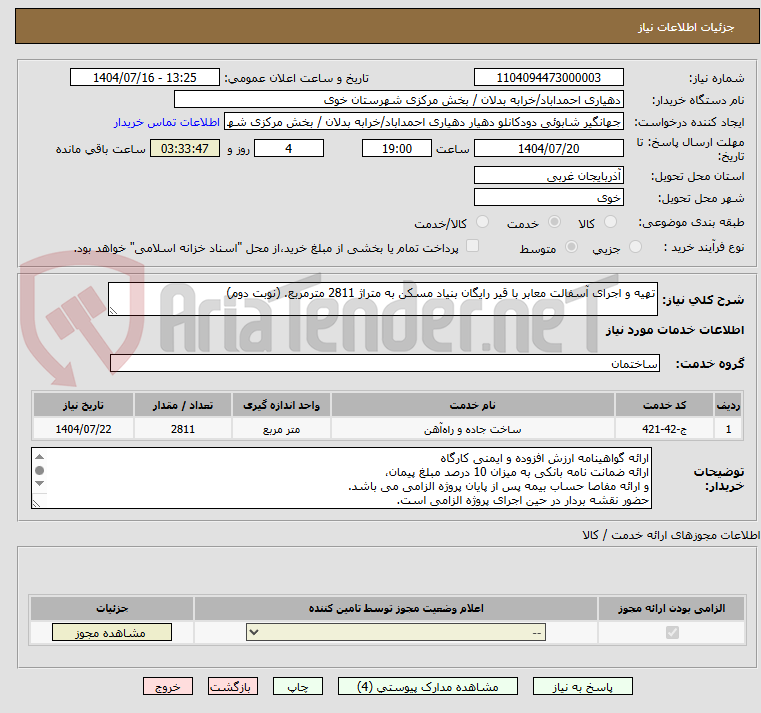Click the scrollbar thumb in توضیحات خریدار box
Viewport: 761px width, 713px height.
[40, 470]
